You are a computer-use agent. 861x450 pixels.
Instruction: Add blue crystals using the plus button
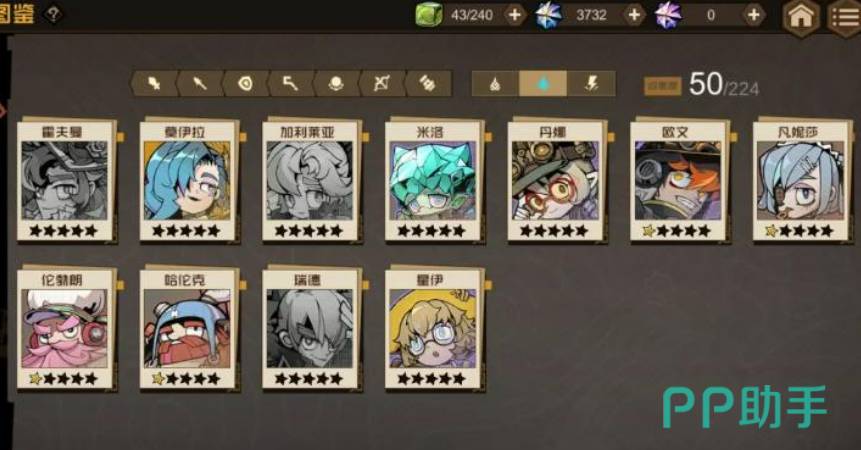pos(634,15)
